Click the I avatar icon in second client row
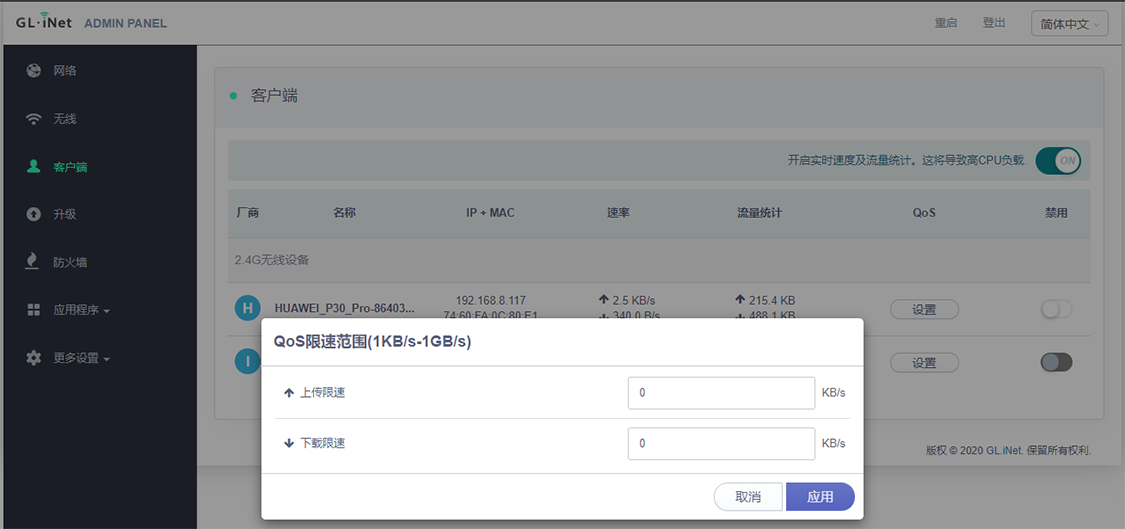The width and height of the screenshot is (1125, 529). [x=248, y=361]
